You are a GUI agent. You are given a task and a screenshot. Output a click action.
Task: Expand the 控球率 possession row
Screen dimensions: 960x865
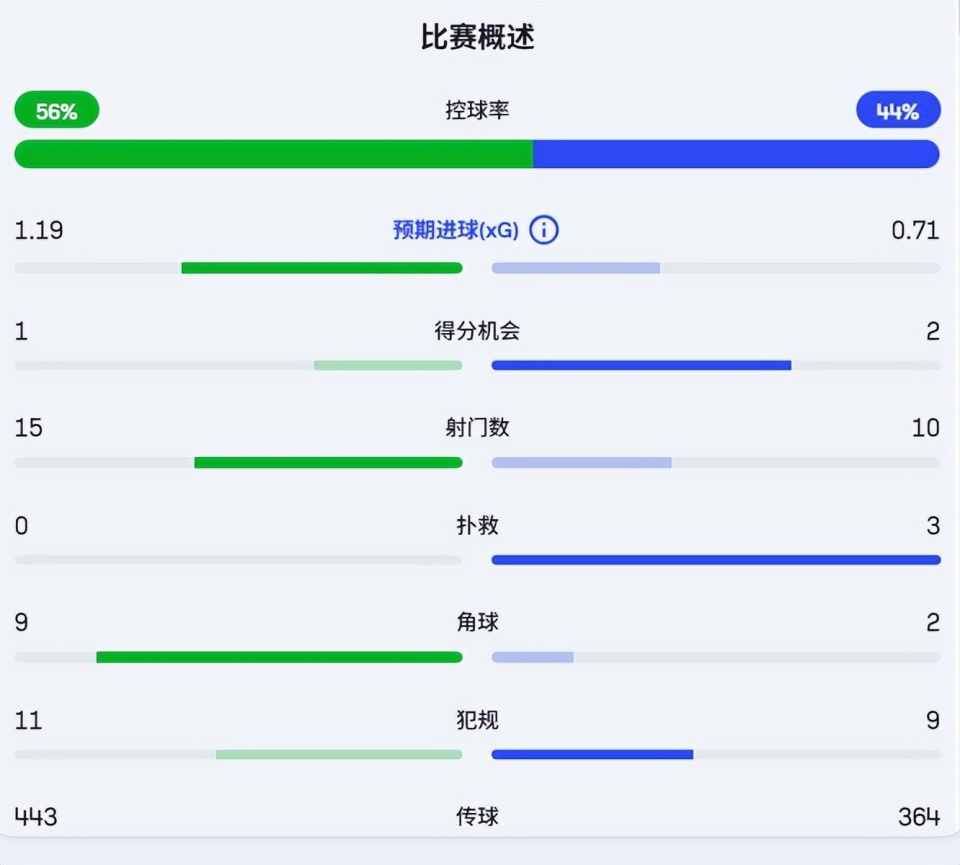[480, 111]
